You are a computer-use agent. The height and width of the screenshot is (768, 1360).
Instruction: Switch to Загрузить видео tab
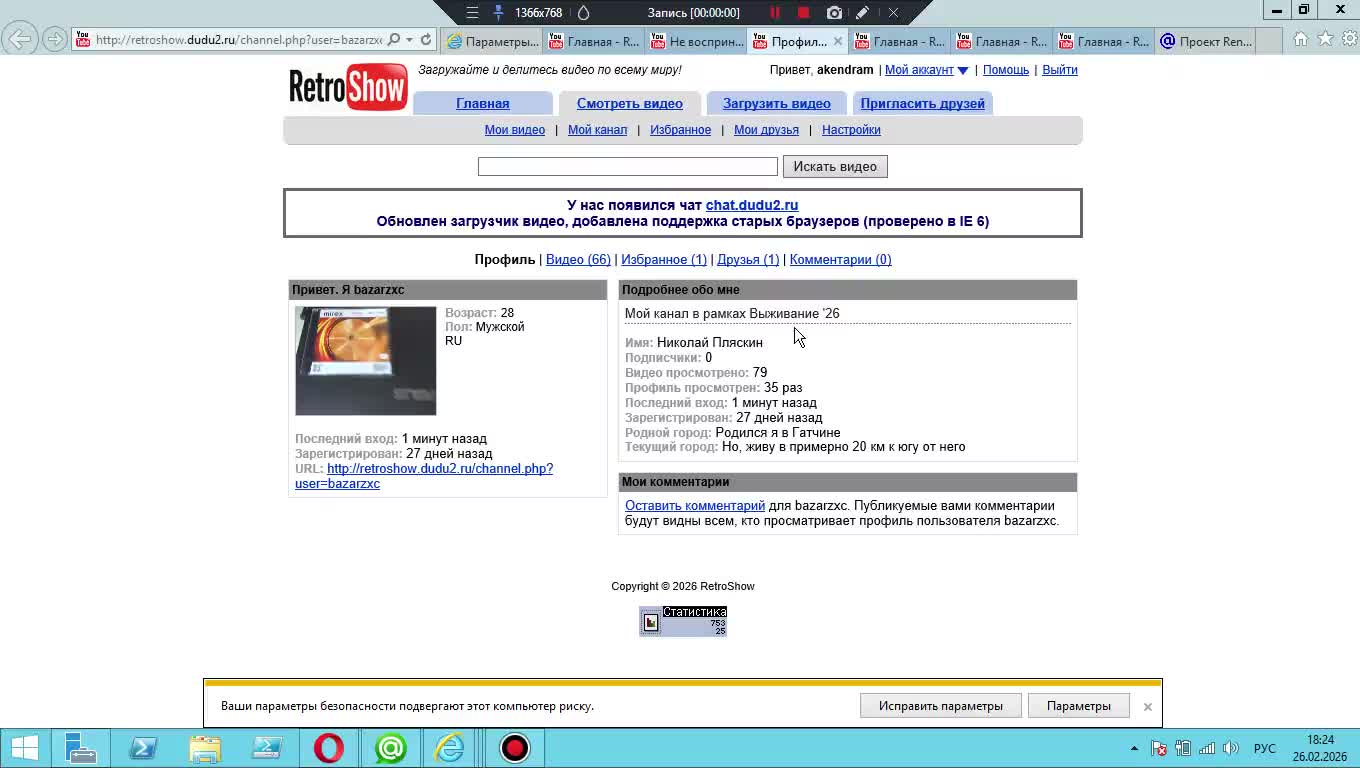pos(776,104)
